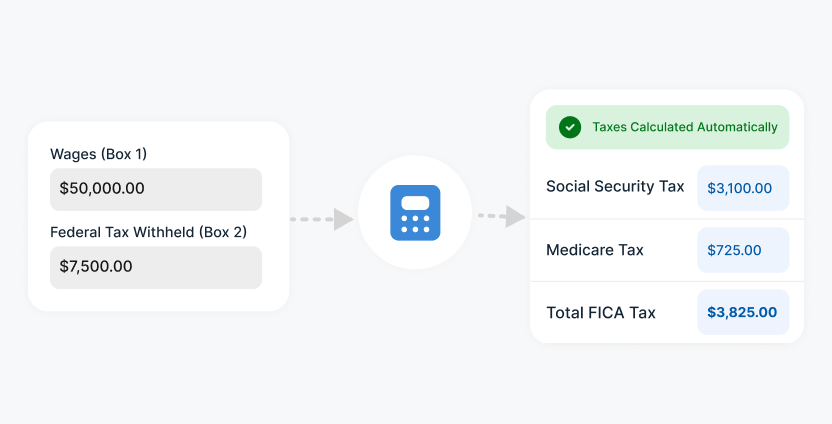Screen dimensions: 832x424
Task: Click the blue calculator icon
Action: pyautogui.click(x=415, y=213)
